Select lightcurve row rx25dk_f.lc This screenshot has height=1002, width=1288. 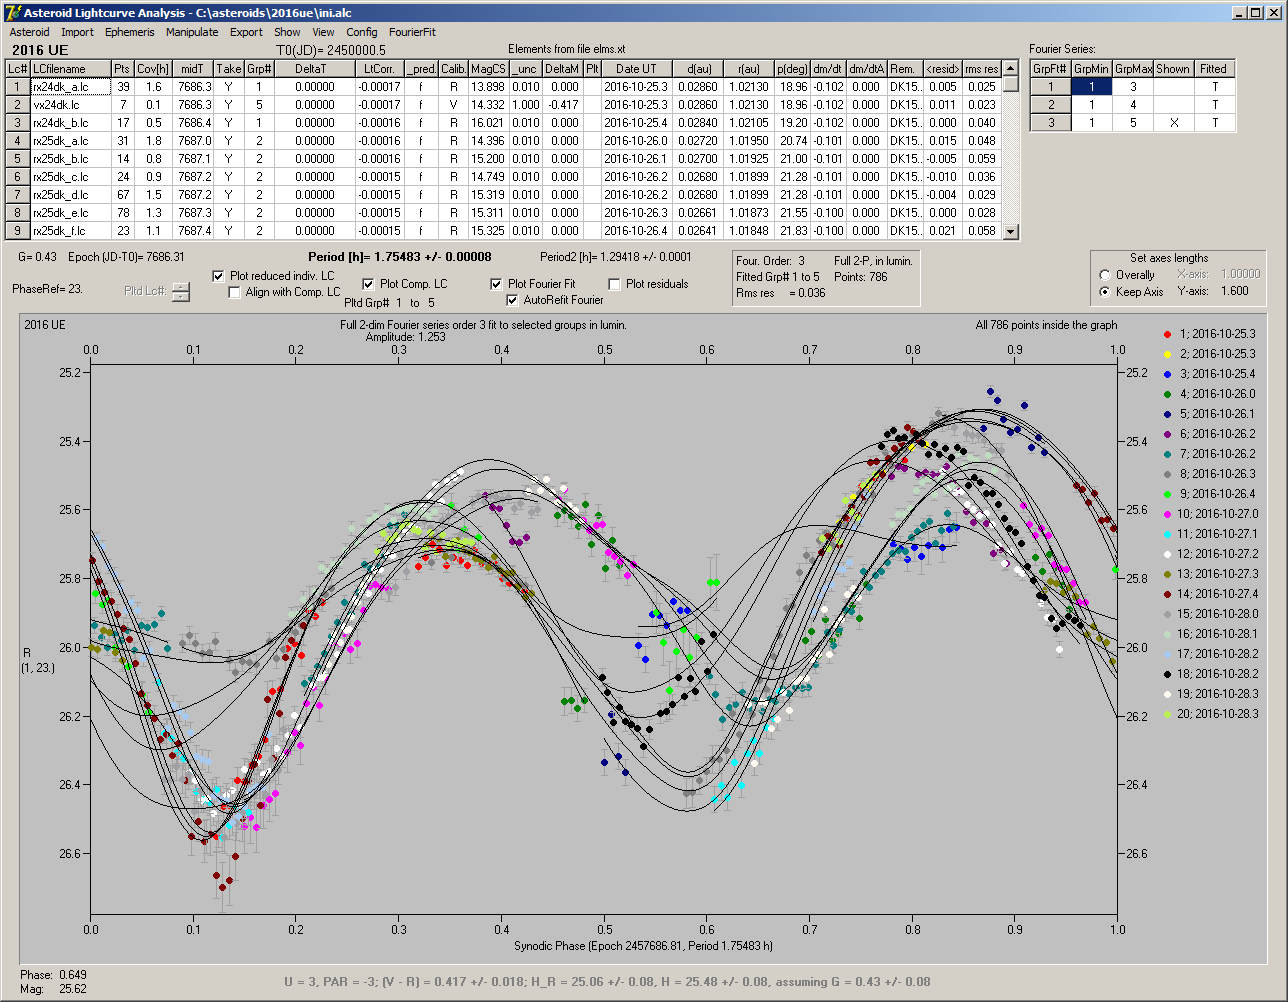pyautogui.click(x=504, y=231)
